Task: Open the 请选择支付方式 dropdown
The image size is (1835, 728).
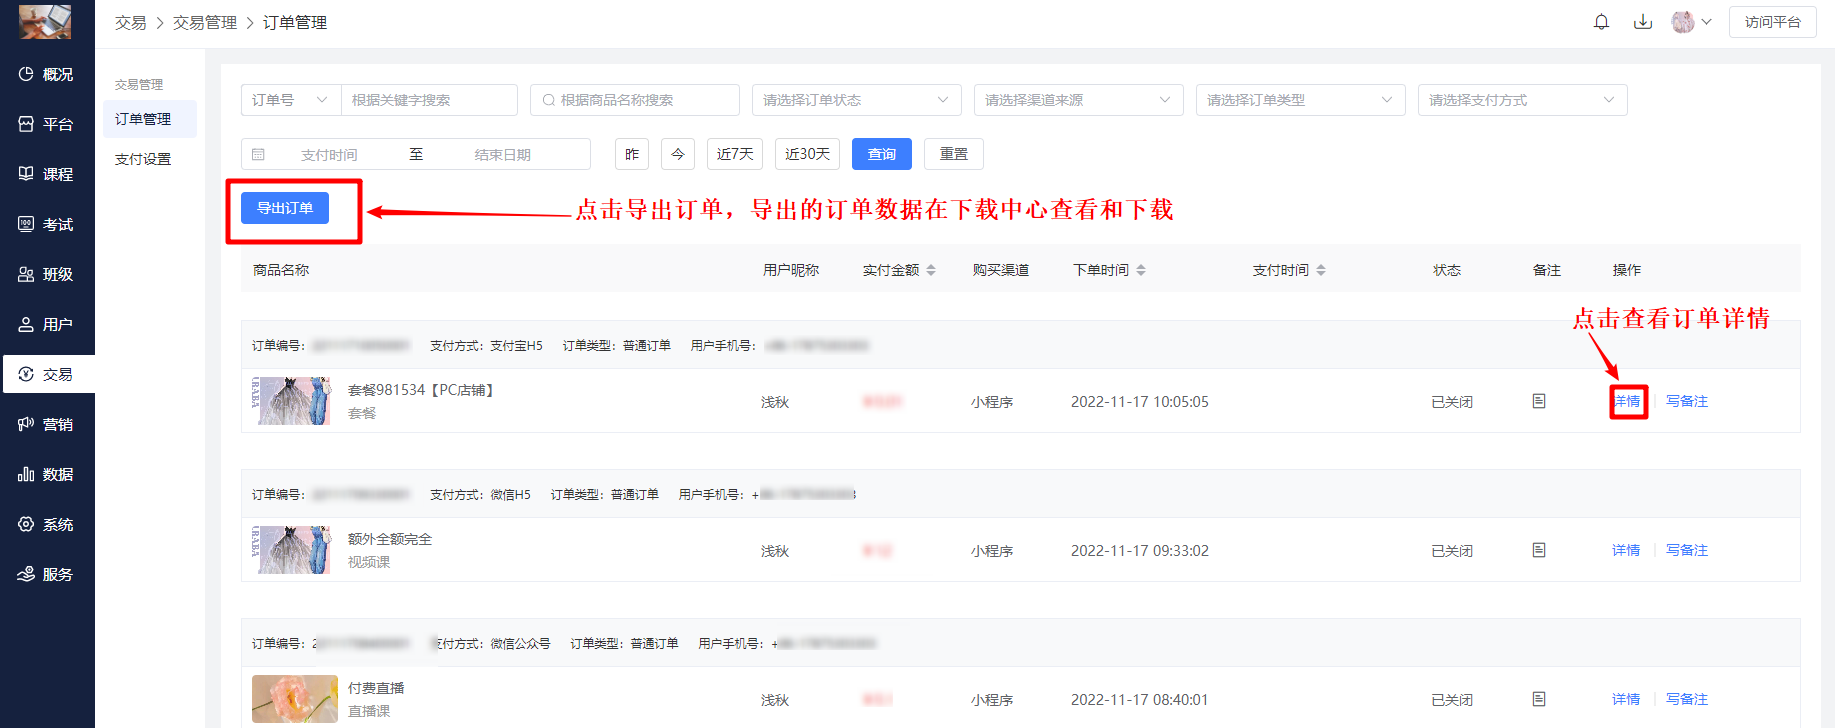Action: [1523, 100]
